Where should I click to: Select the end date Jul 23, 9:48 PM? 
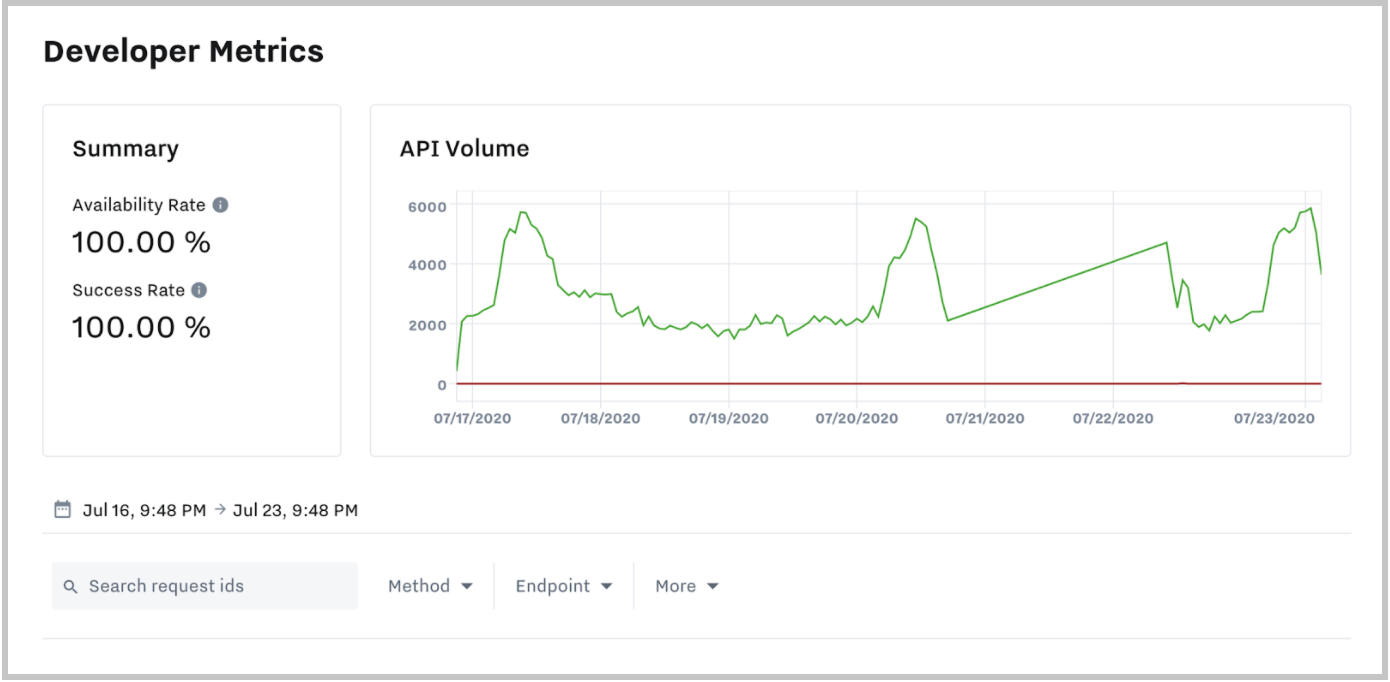pos(295,510)
